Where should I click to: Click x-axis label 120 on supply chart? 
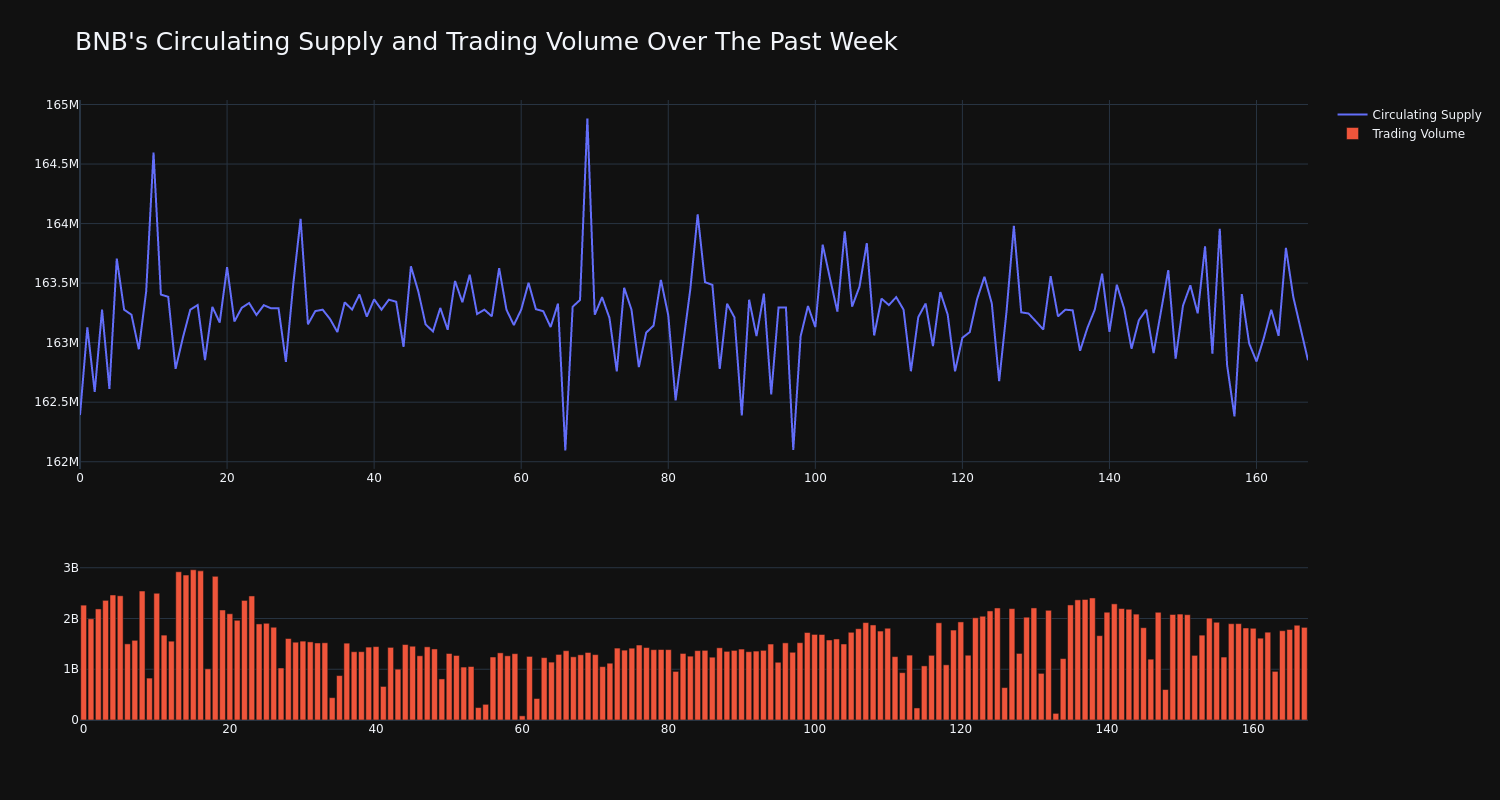[x=962, y=478]
